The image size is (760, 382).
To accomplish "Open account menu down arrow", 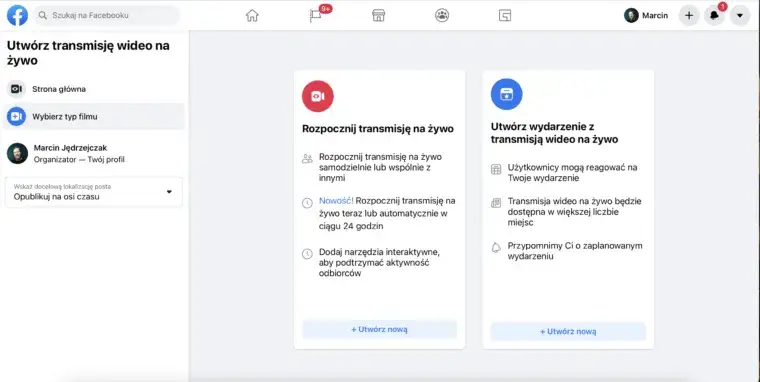I will click(x=740, y=16).
